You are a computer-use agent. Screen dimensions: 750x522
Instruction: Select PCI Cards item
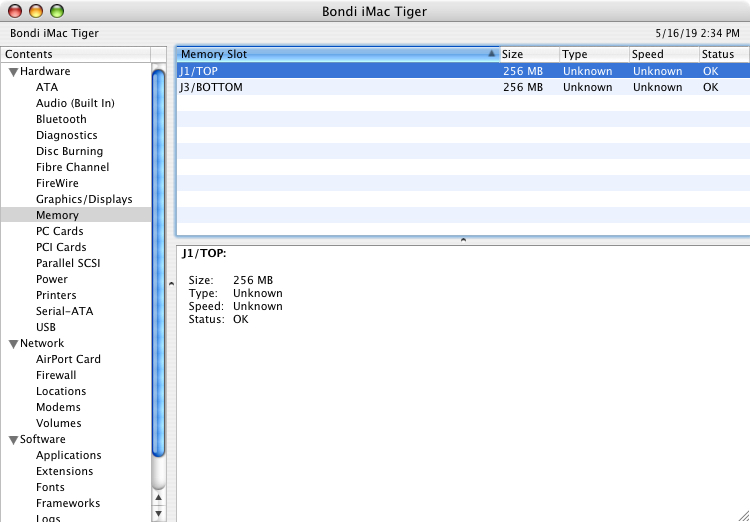click(x=61, y=247)
